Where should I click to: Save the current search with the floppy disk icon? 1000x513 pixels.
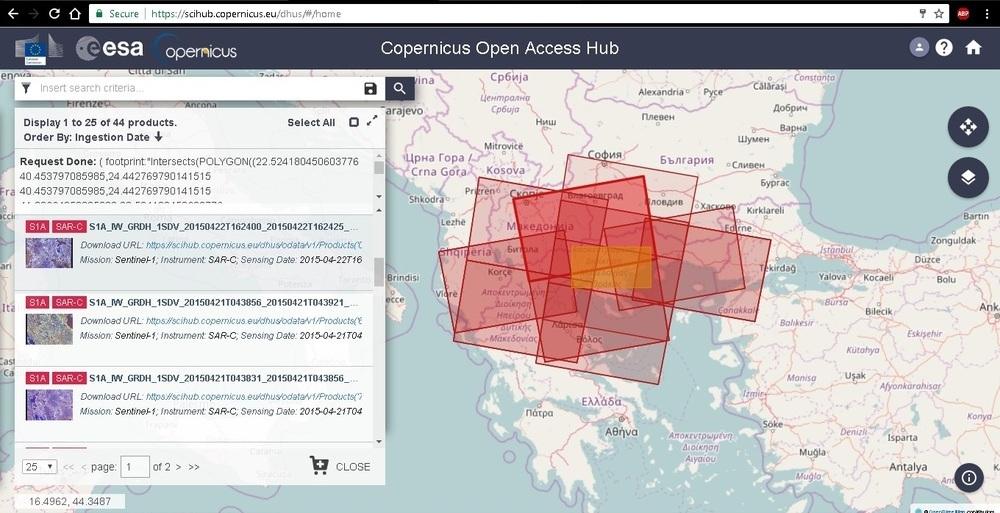pyautogui.click(x=371, y=89)
